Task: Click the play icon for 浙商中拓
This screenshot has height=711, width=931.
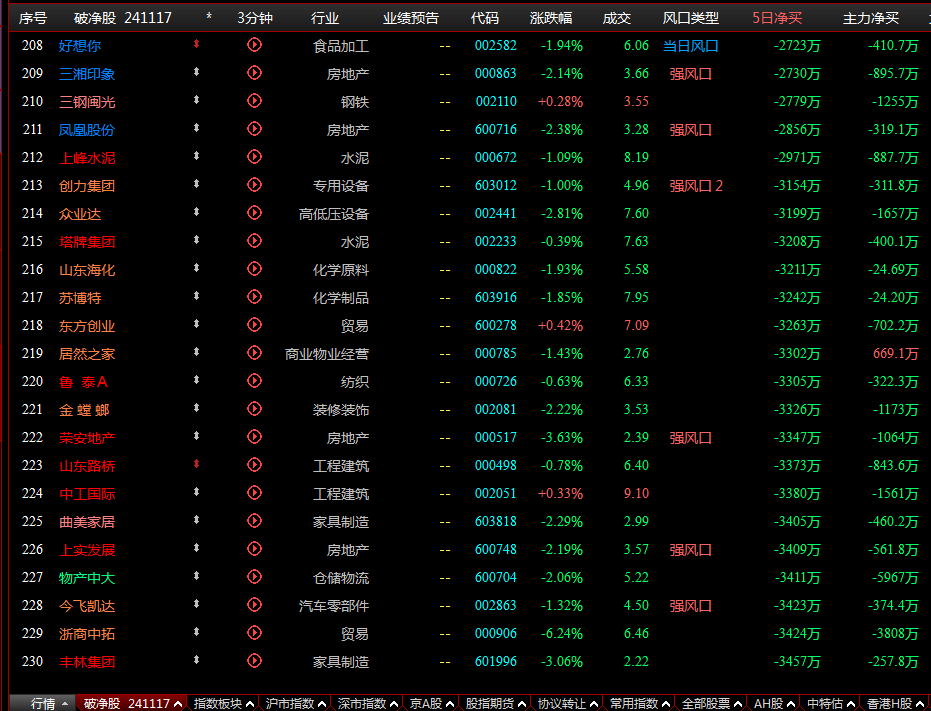Action: pyautogui.click(x=254, y=633)
